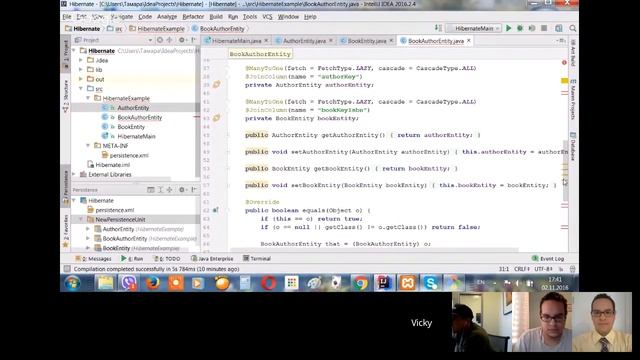This screenshot has width=640, height=360.
Task: Start debugging with the Debug icon
Action: click(520, 28)
